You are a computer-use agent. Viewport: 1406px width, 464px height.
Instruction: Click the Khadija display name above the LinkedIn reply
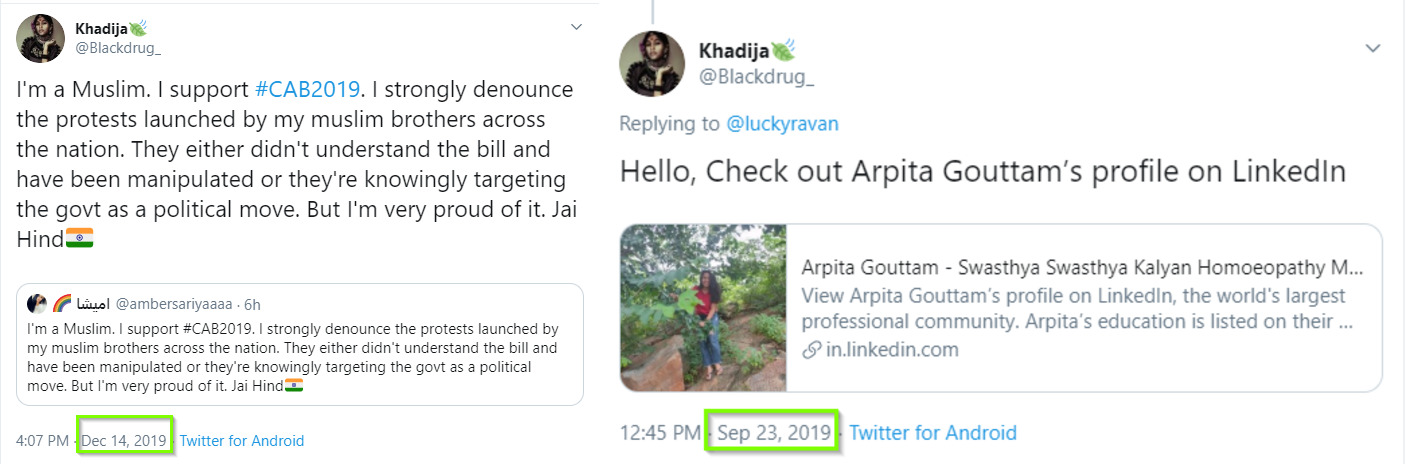tap(735, 51)
